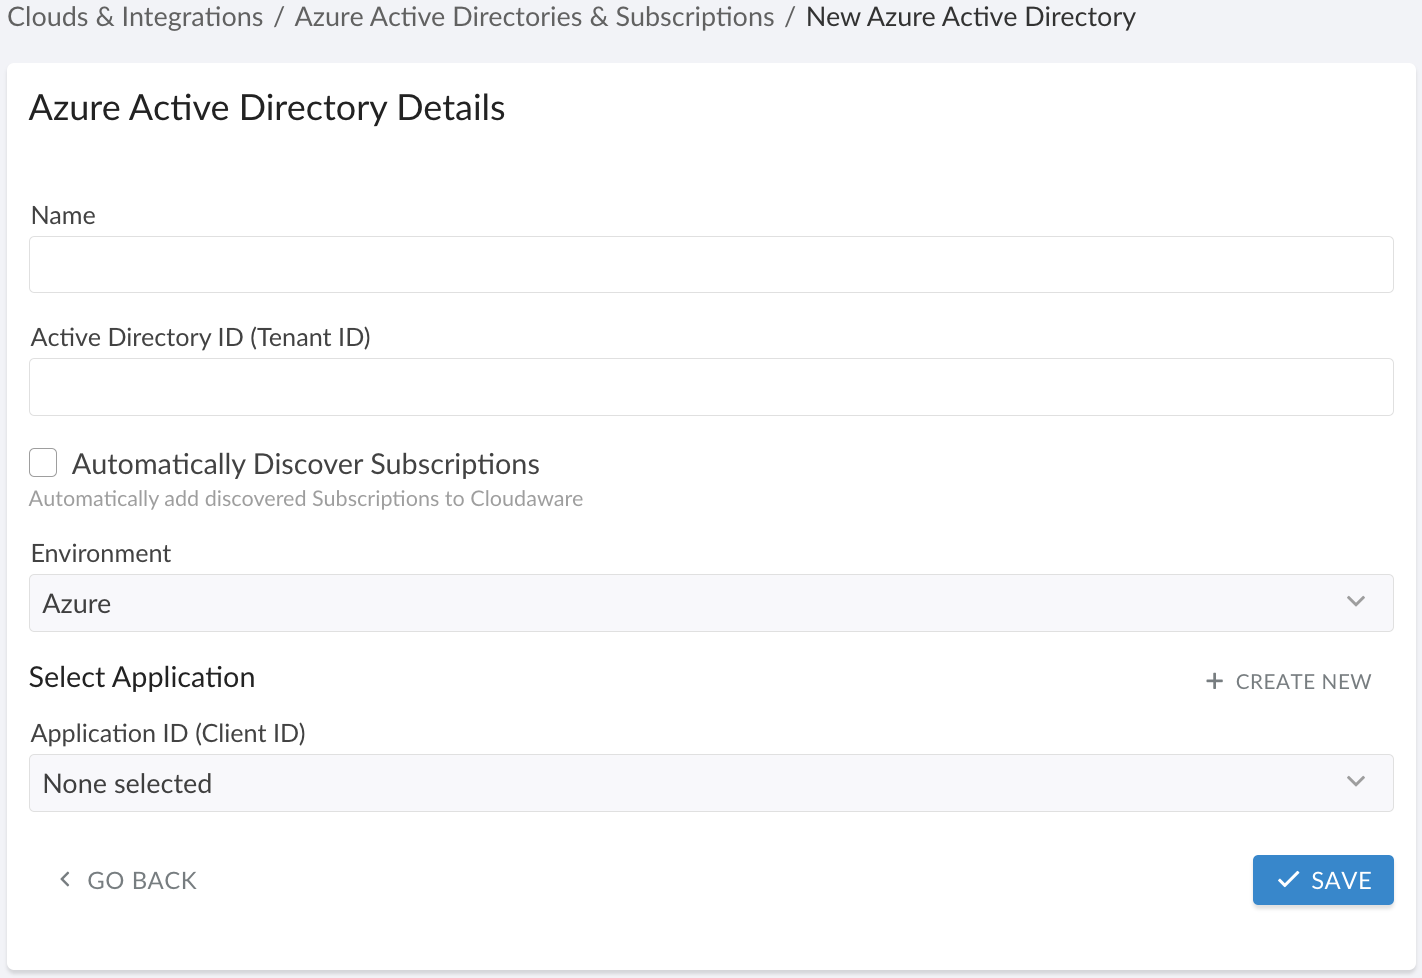This screenshot has height=978, width=1422.
Task: Click the Name input field
Action: pyautogui.click(x=710, y=264)
